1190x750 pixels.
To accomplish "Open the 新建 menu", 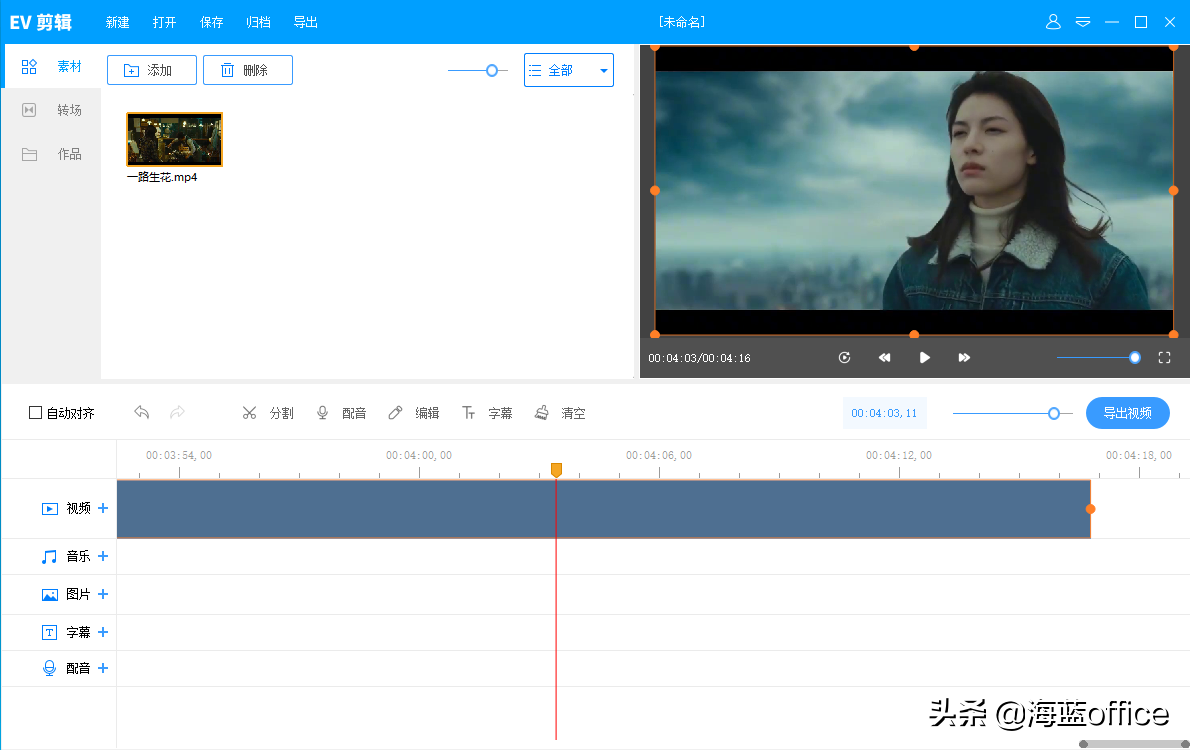I will (118, 22).
